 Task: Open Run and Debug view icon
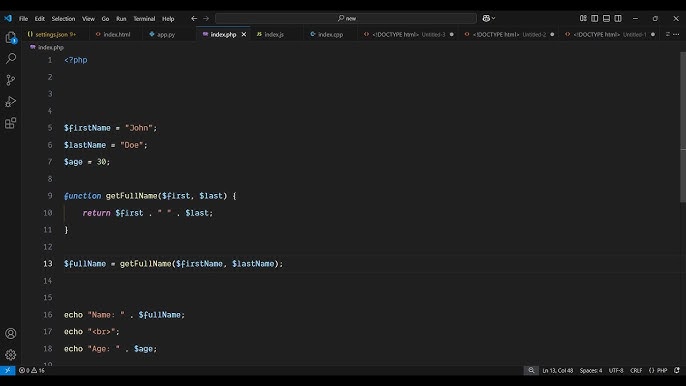(x=10, y=102)
